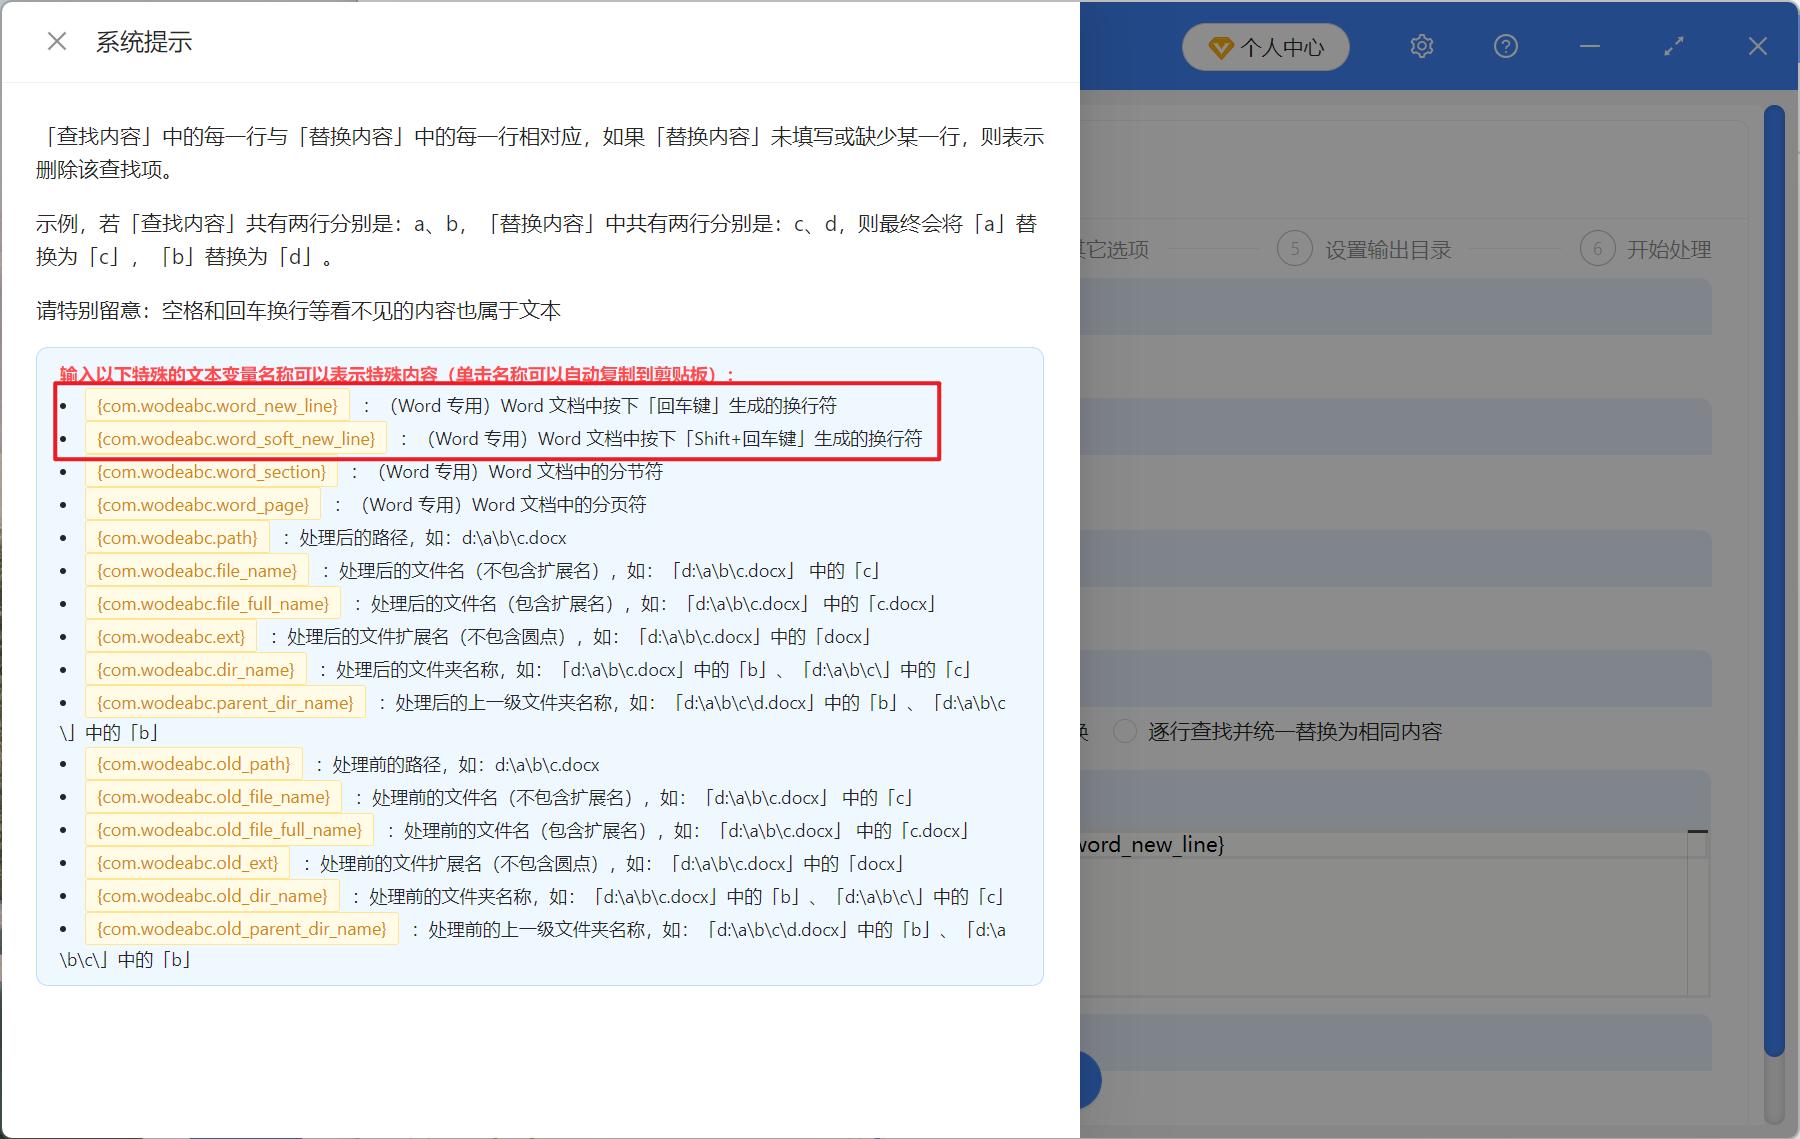Click the fullscreen expand arrows icon
This screenshot has width=1800, height=1139.
pos(1672,45)
